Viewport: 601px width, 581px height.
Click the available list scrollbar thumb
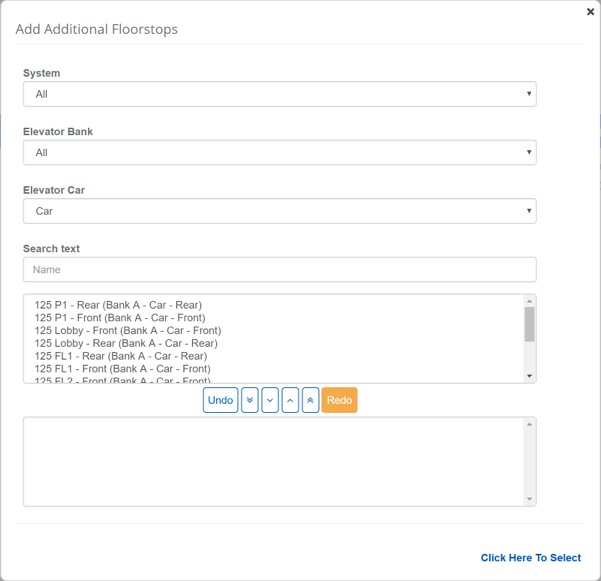pyautogui.click(x=529, y=324)
